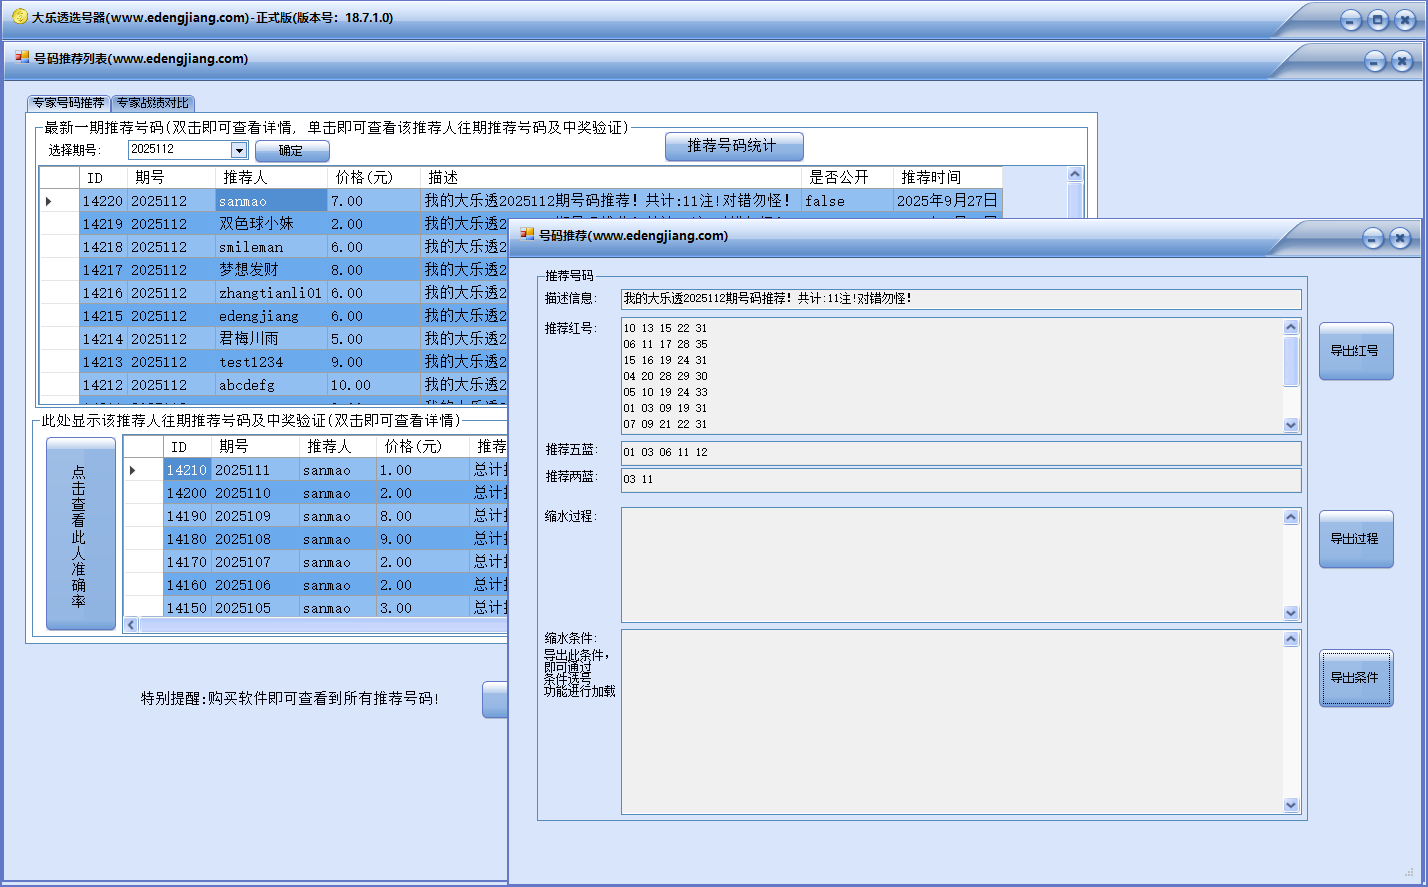Click the 导出红号 button
The image size is (1428, 887).
point(1355,351)
